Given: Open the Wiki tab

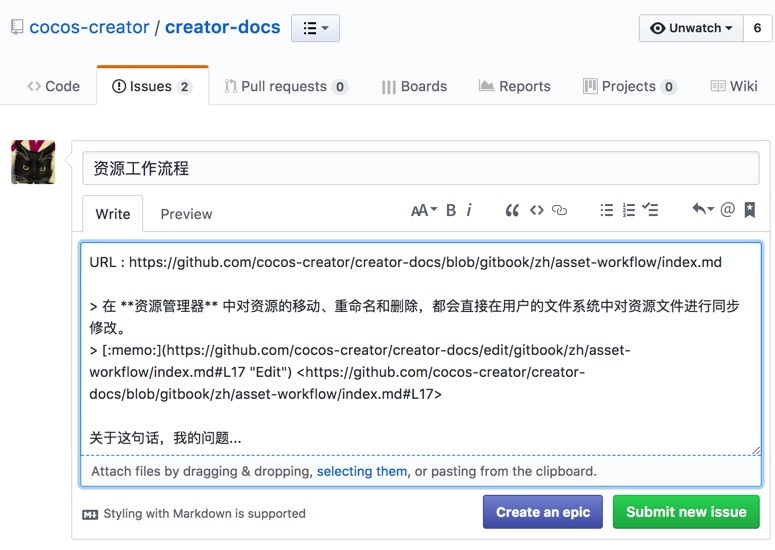Looking at the screenshot, I should [x=734, y=86].
